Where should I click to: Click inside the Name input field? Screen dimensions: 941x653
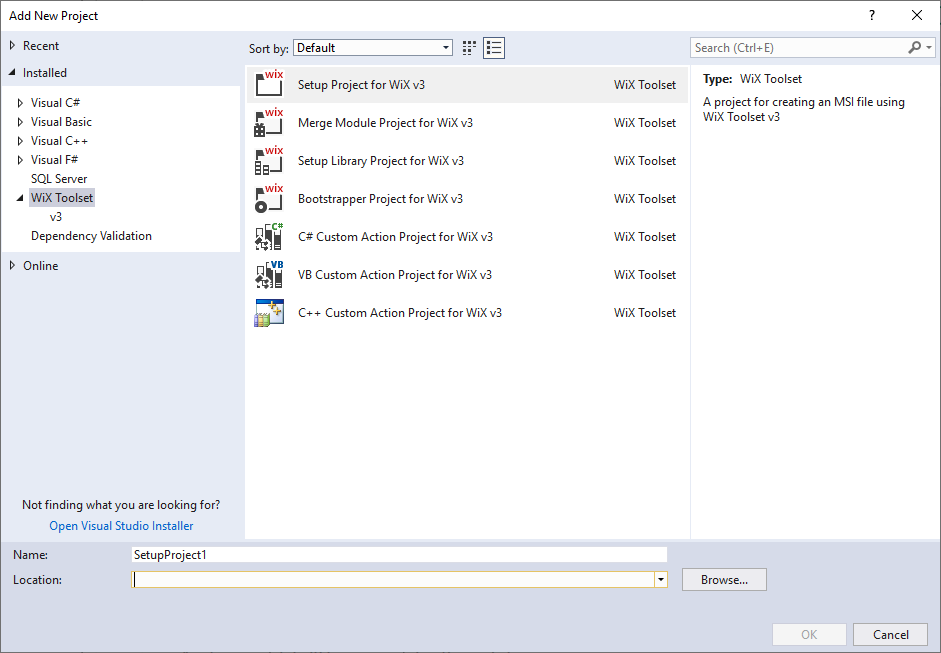click(x=400, y=554)
